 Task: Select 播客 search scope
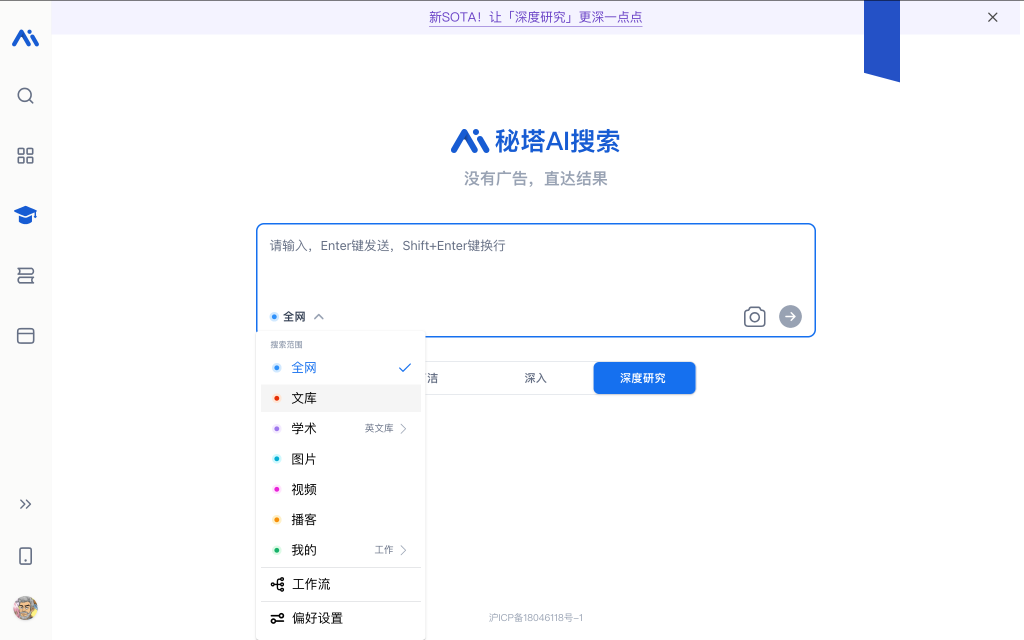341,520
